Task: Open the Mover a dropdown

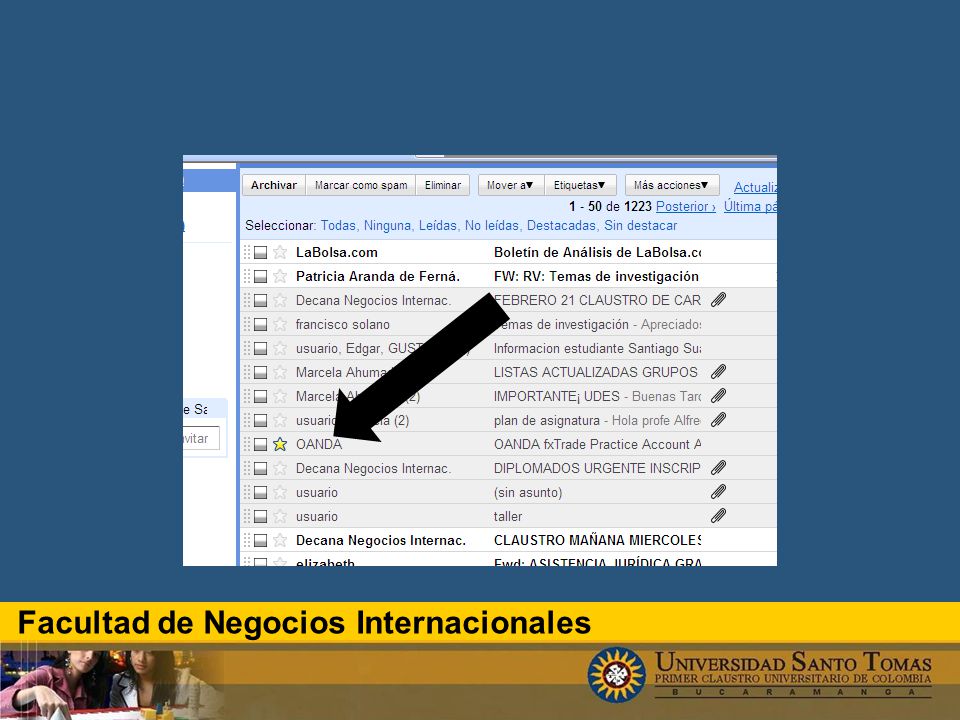Action: (511, 185)
